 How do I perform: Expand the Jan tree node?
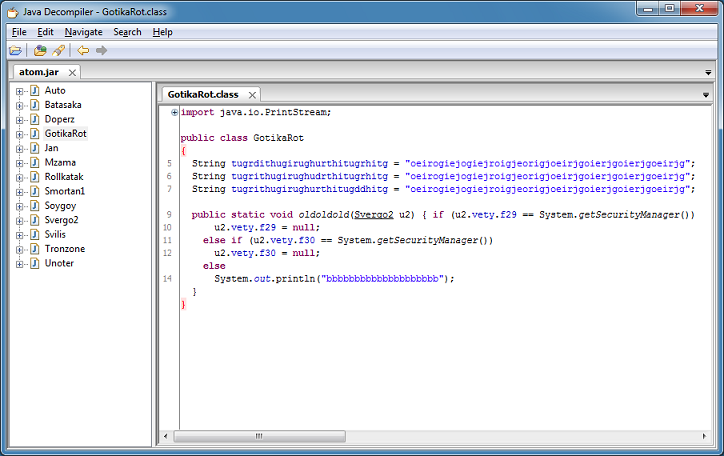click(x=19, y=149)
